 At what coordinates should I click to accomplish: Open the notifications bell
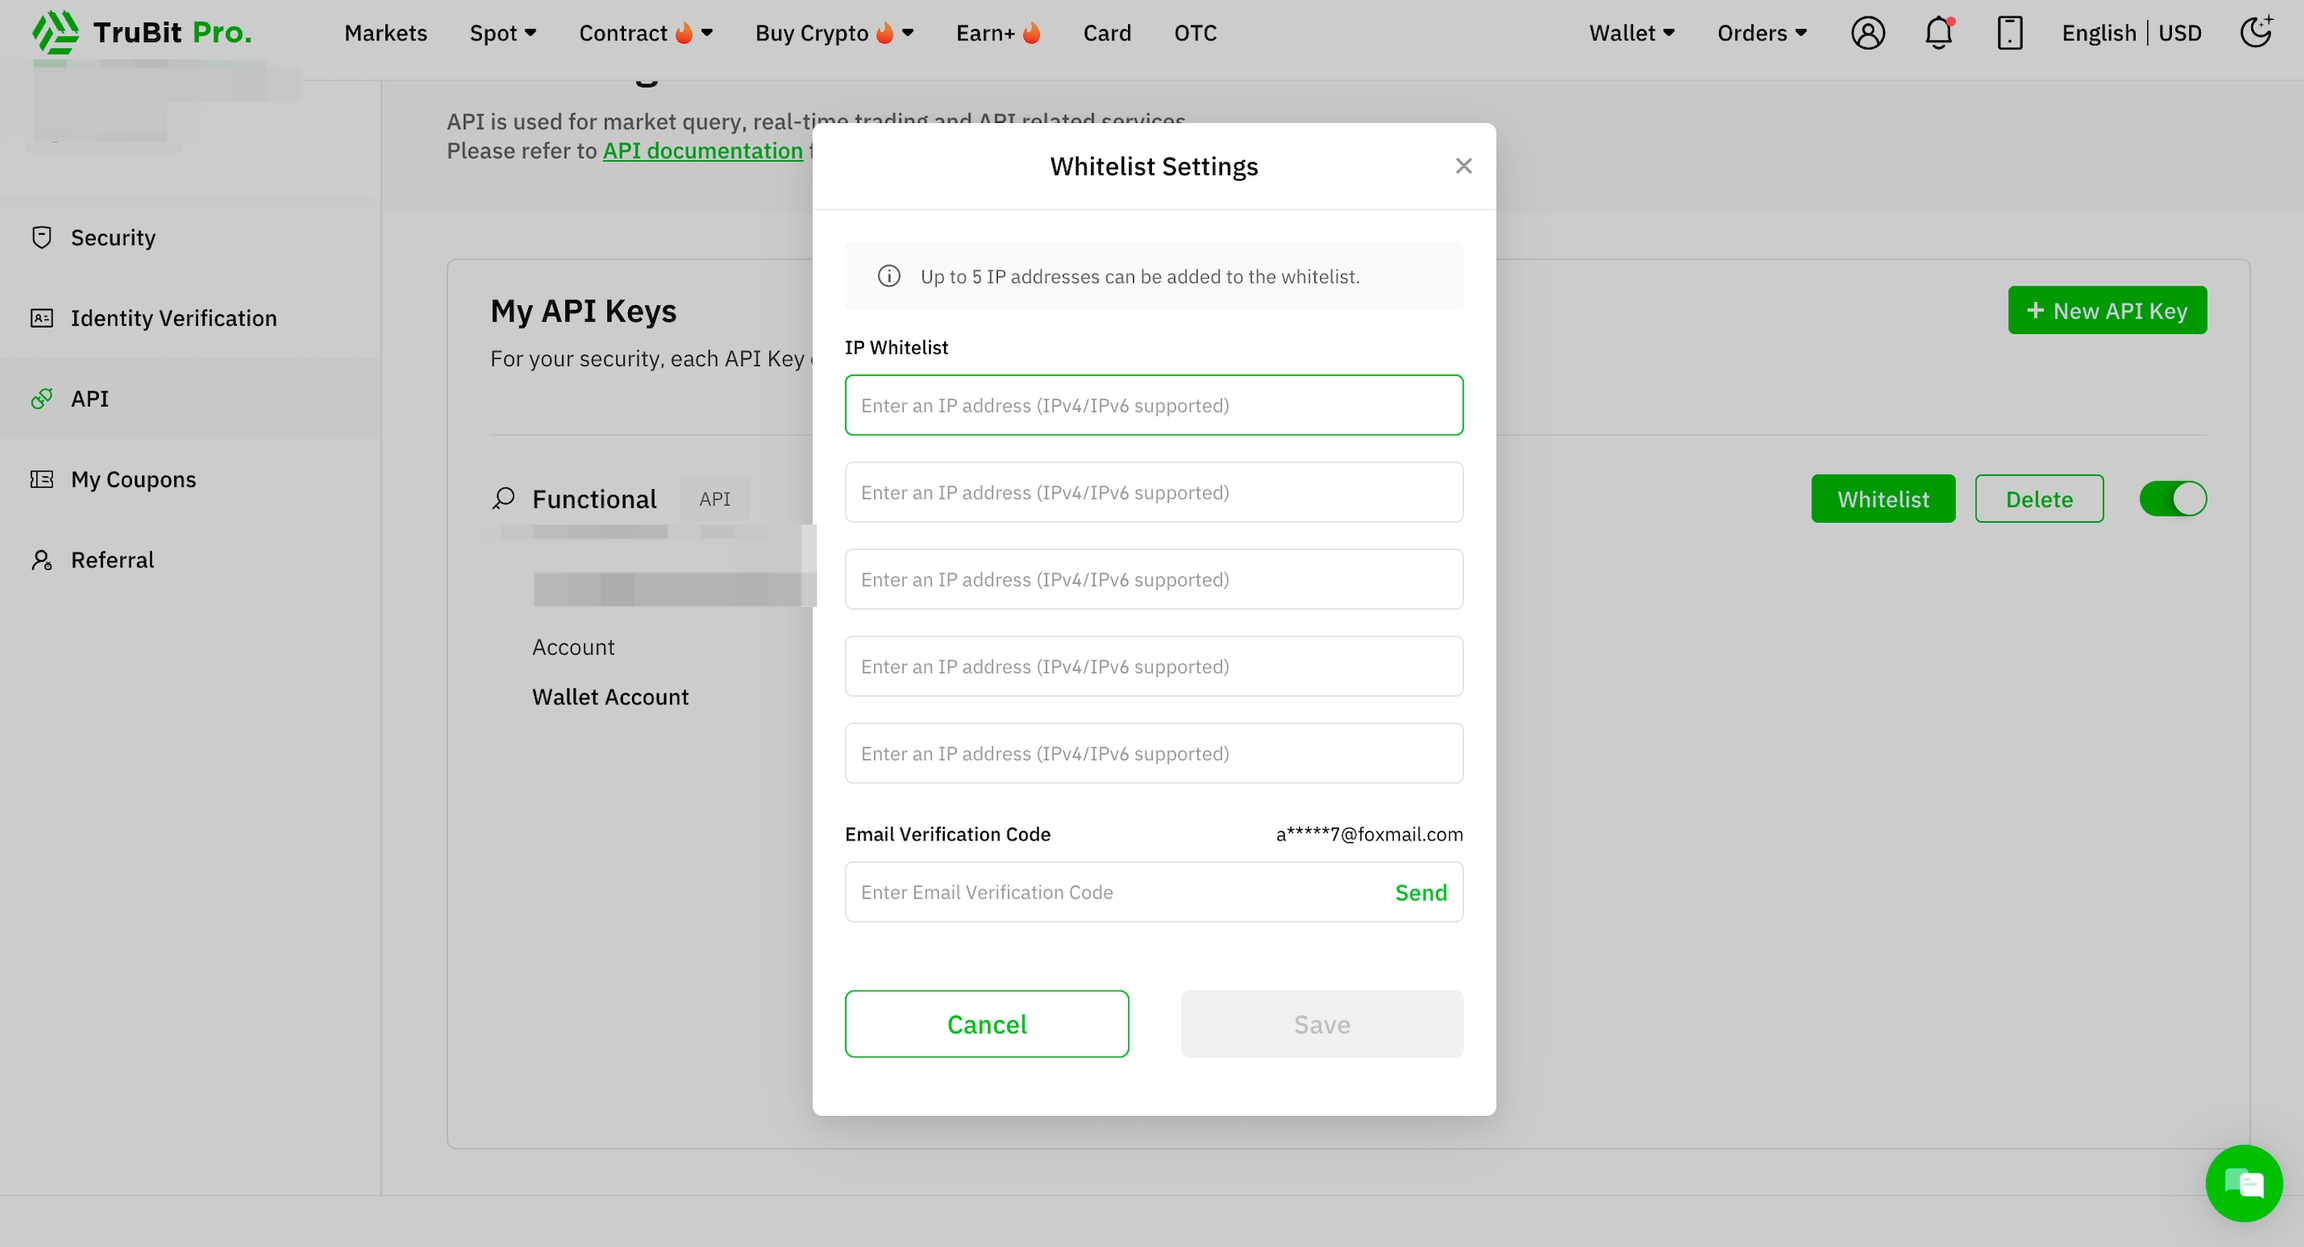(1938, 33)
